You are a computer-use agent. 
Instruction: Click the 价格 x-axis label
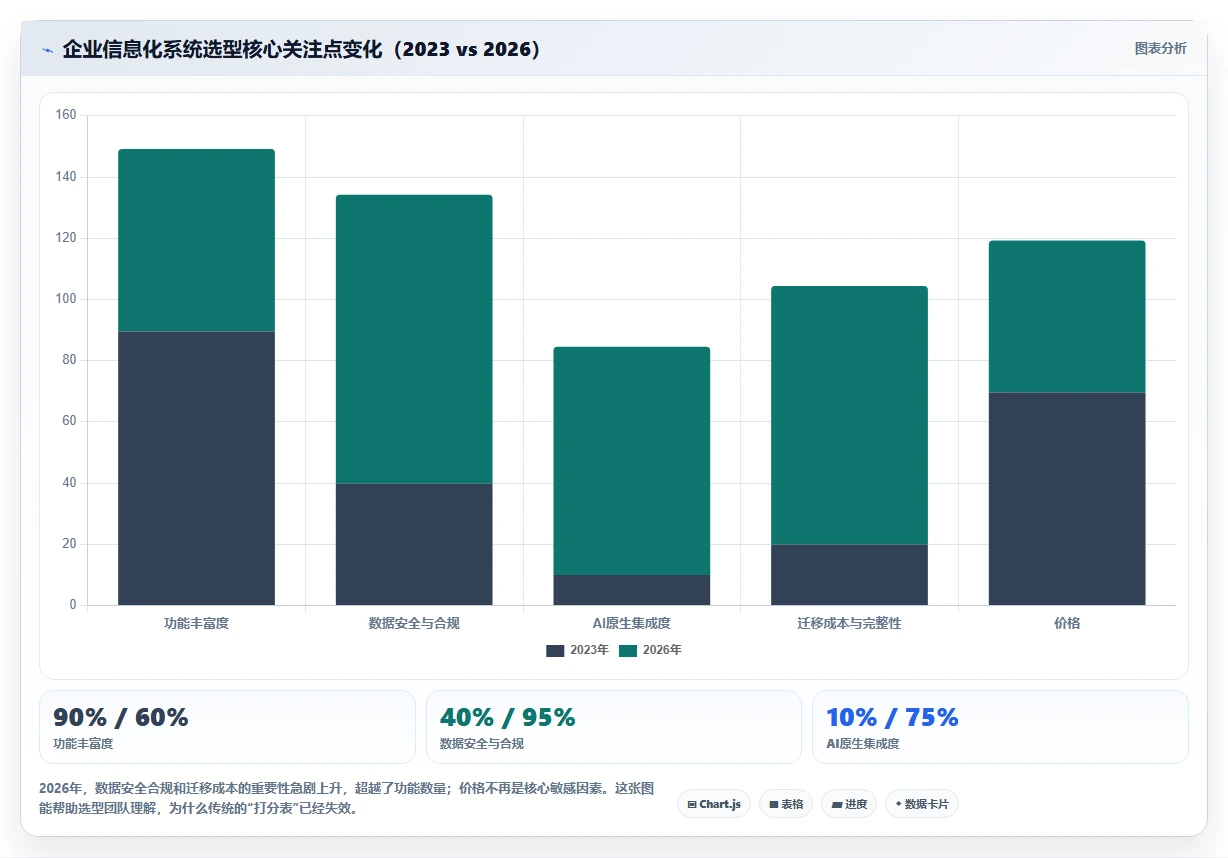click(1067, 623)
